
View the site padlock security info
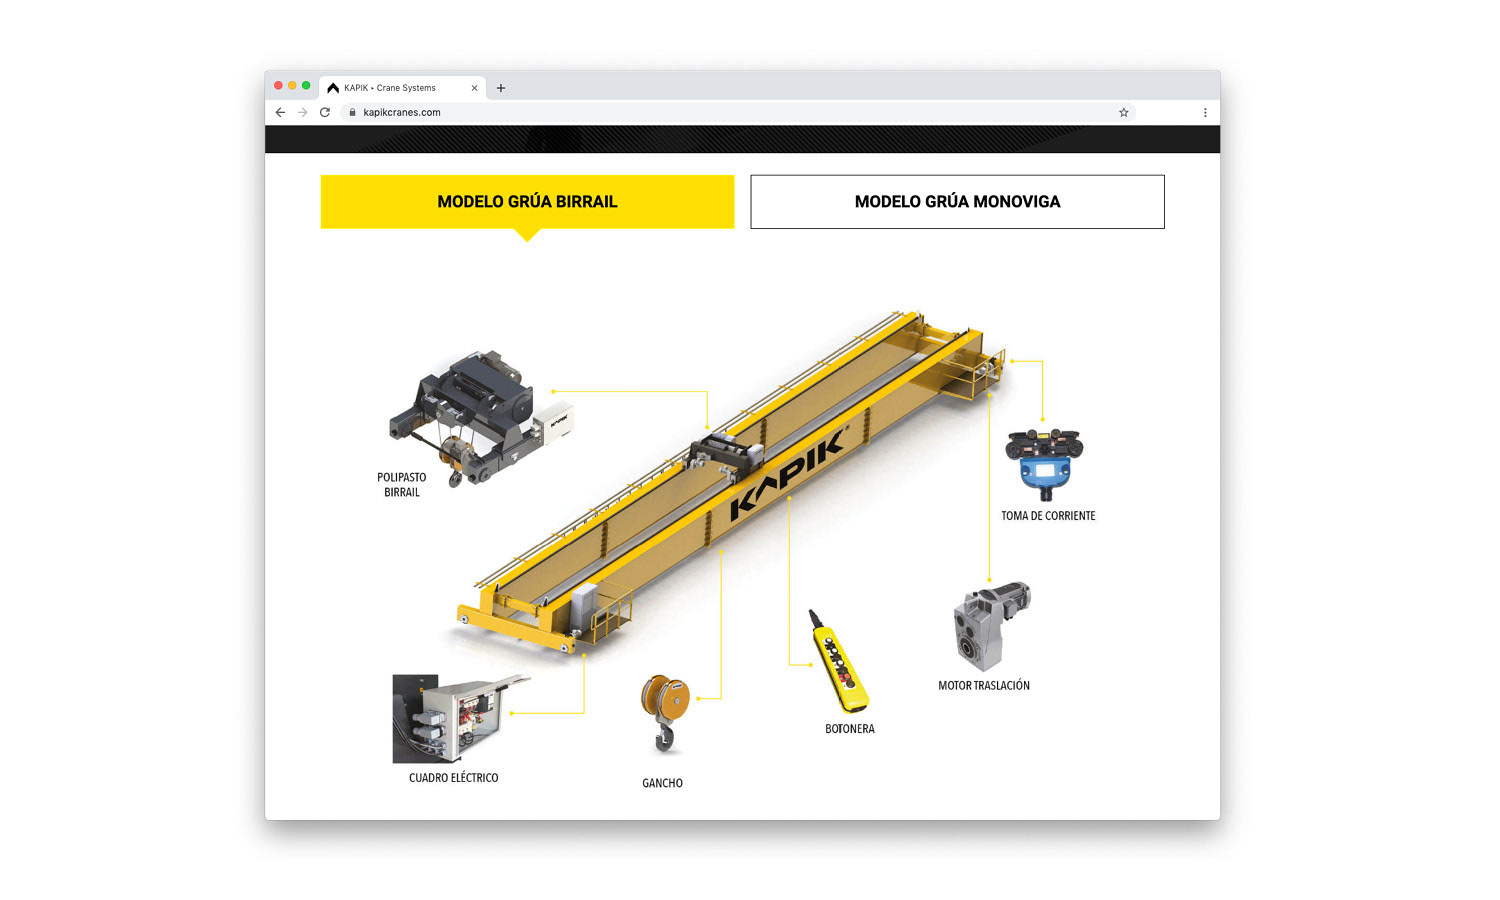(352, 112)
